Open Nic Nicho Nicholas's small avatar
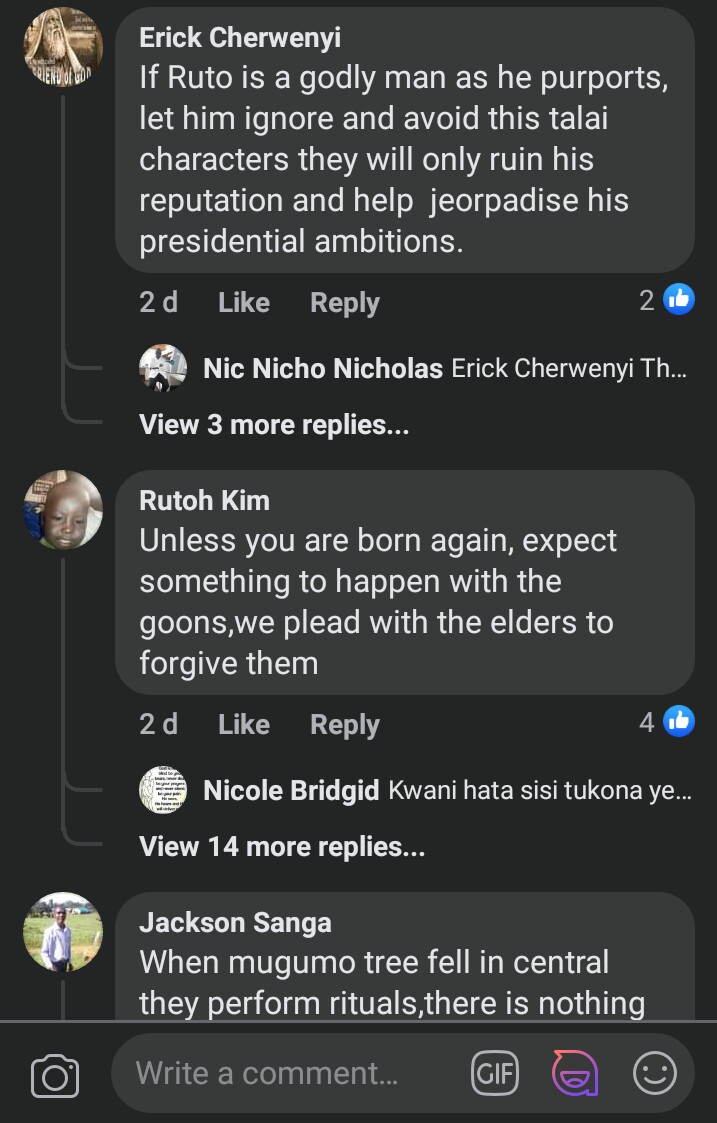Image resolution: width=717 pixels, height=1123 pixels. click(x=163, y=369)
